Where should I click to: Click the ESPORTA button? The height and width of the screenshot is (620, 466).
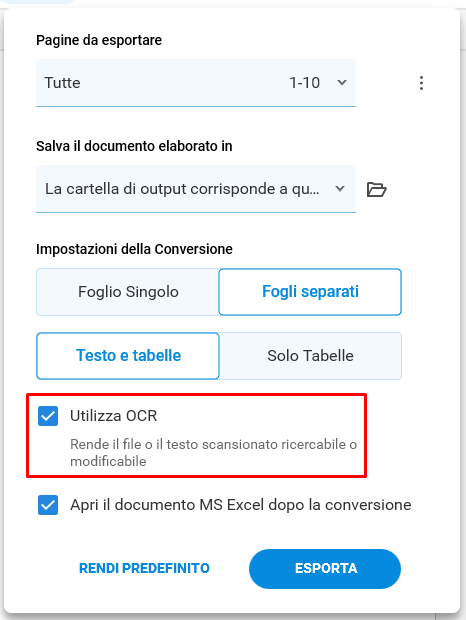pyautogui.click(x=325, y=569)
